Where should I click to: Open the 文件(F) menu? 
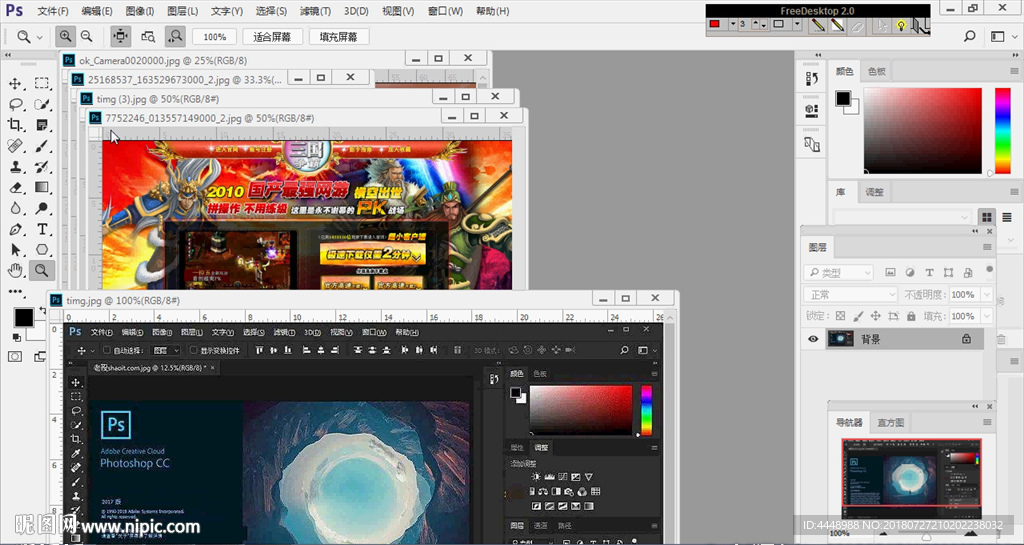pos(53,11)
